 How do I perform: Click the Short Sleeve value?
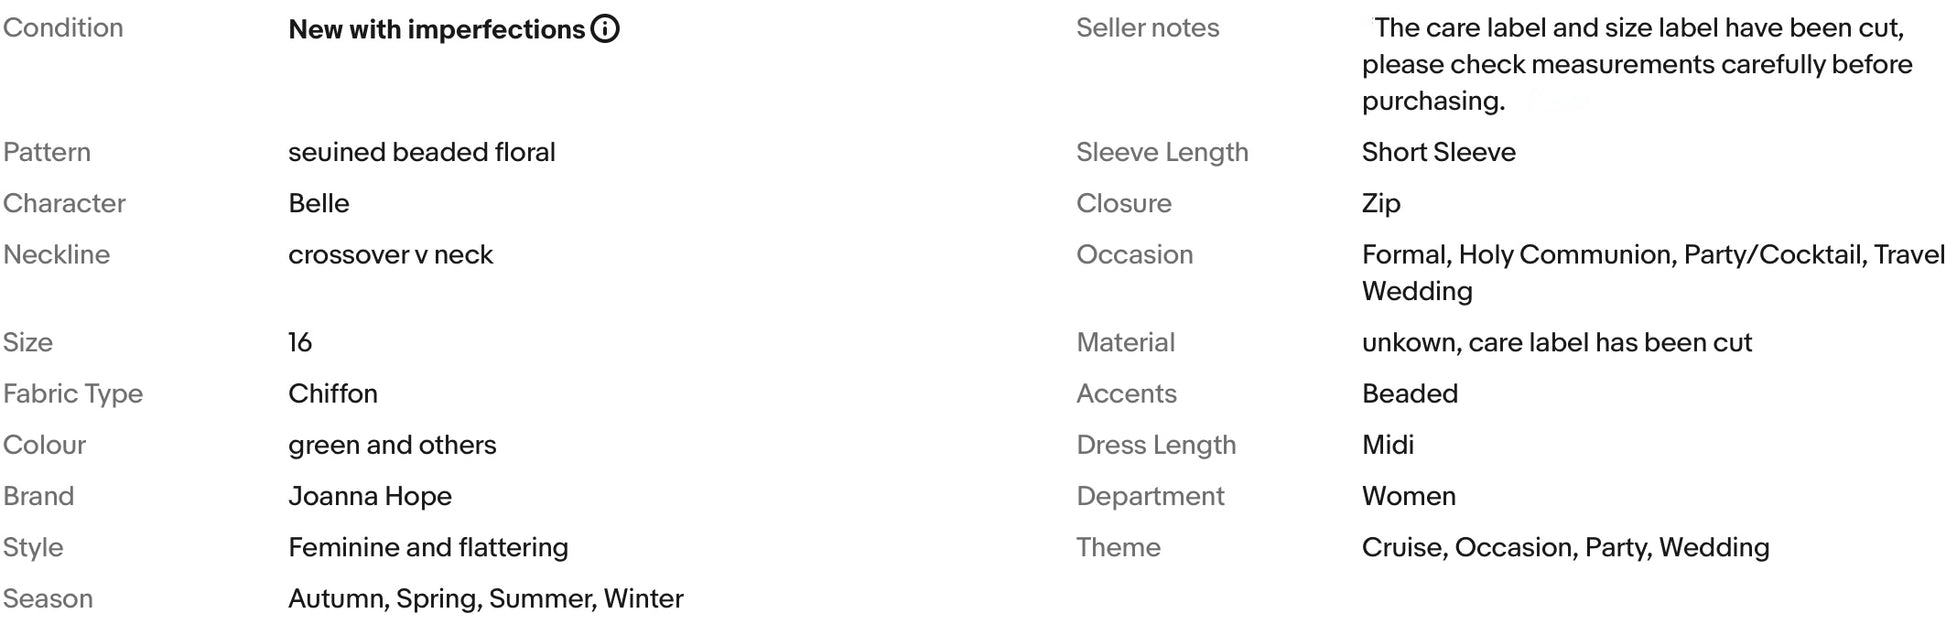1439,152
